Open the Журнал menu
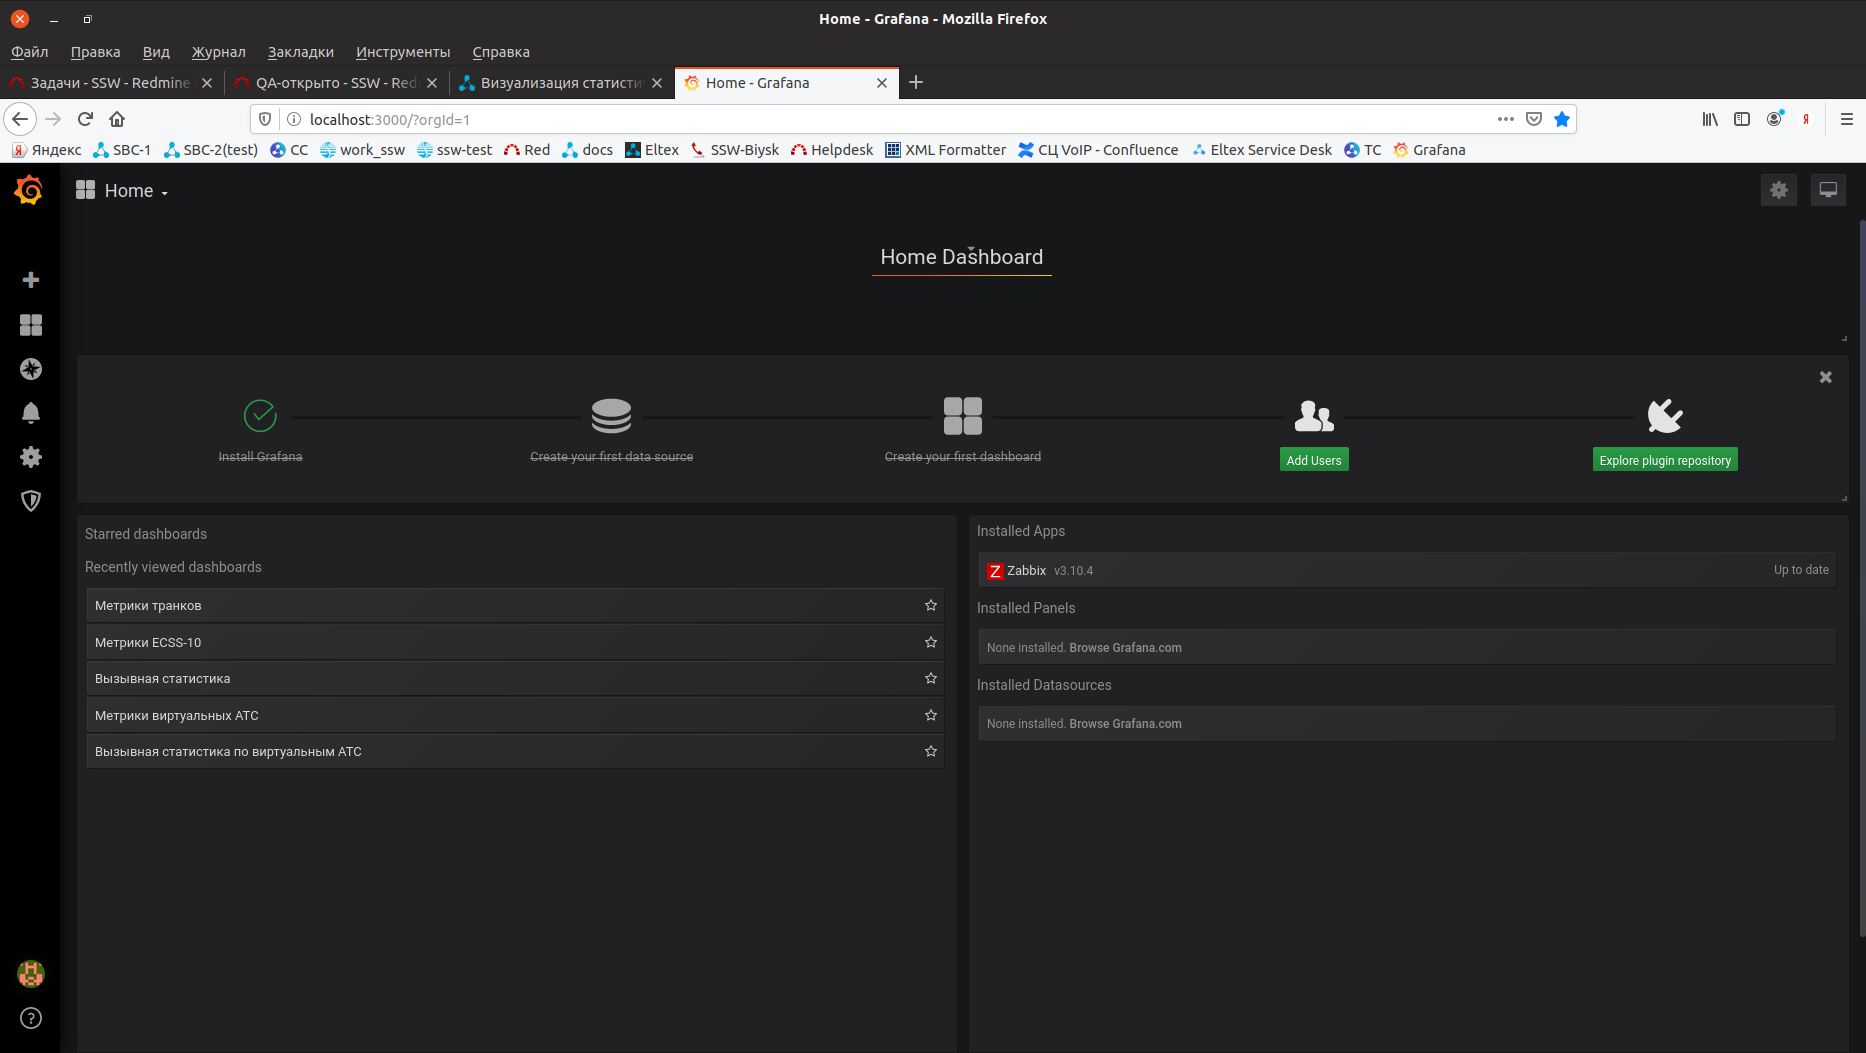Viewport: 1866px width, 1053px height. pyautogui.click(x=219, y=52)
